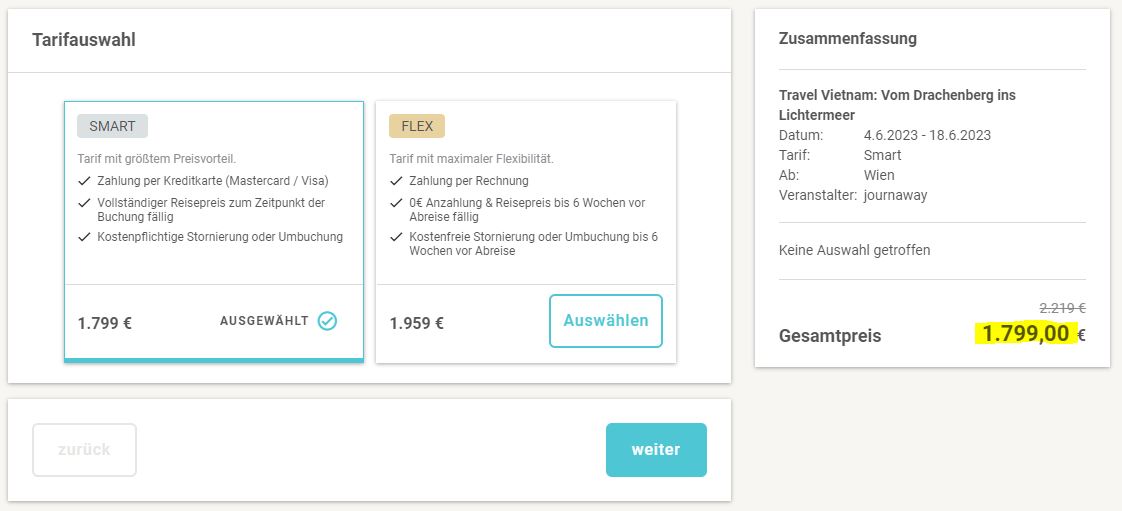Click the 1.959 € FLEX price
1122x511 pixels.
(x=416, y=323)
